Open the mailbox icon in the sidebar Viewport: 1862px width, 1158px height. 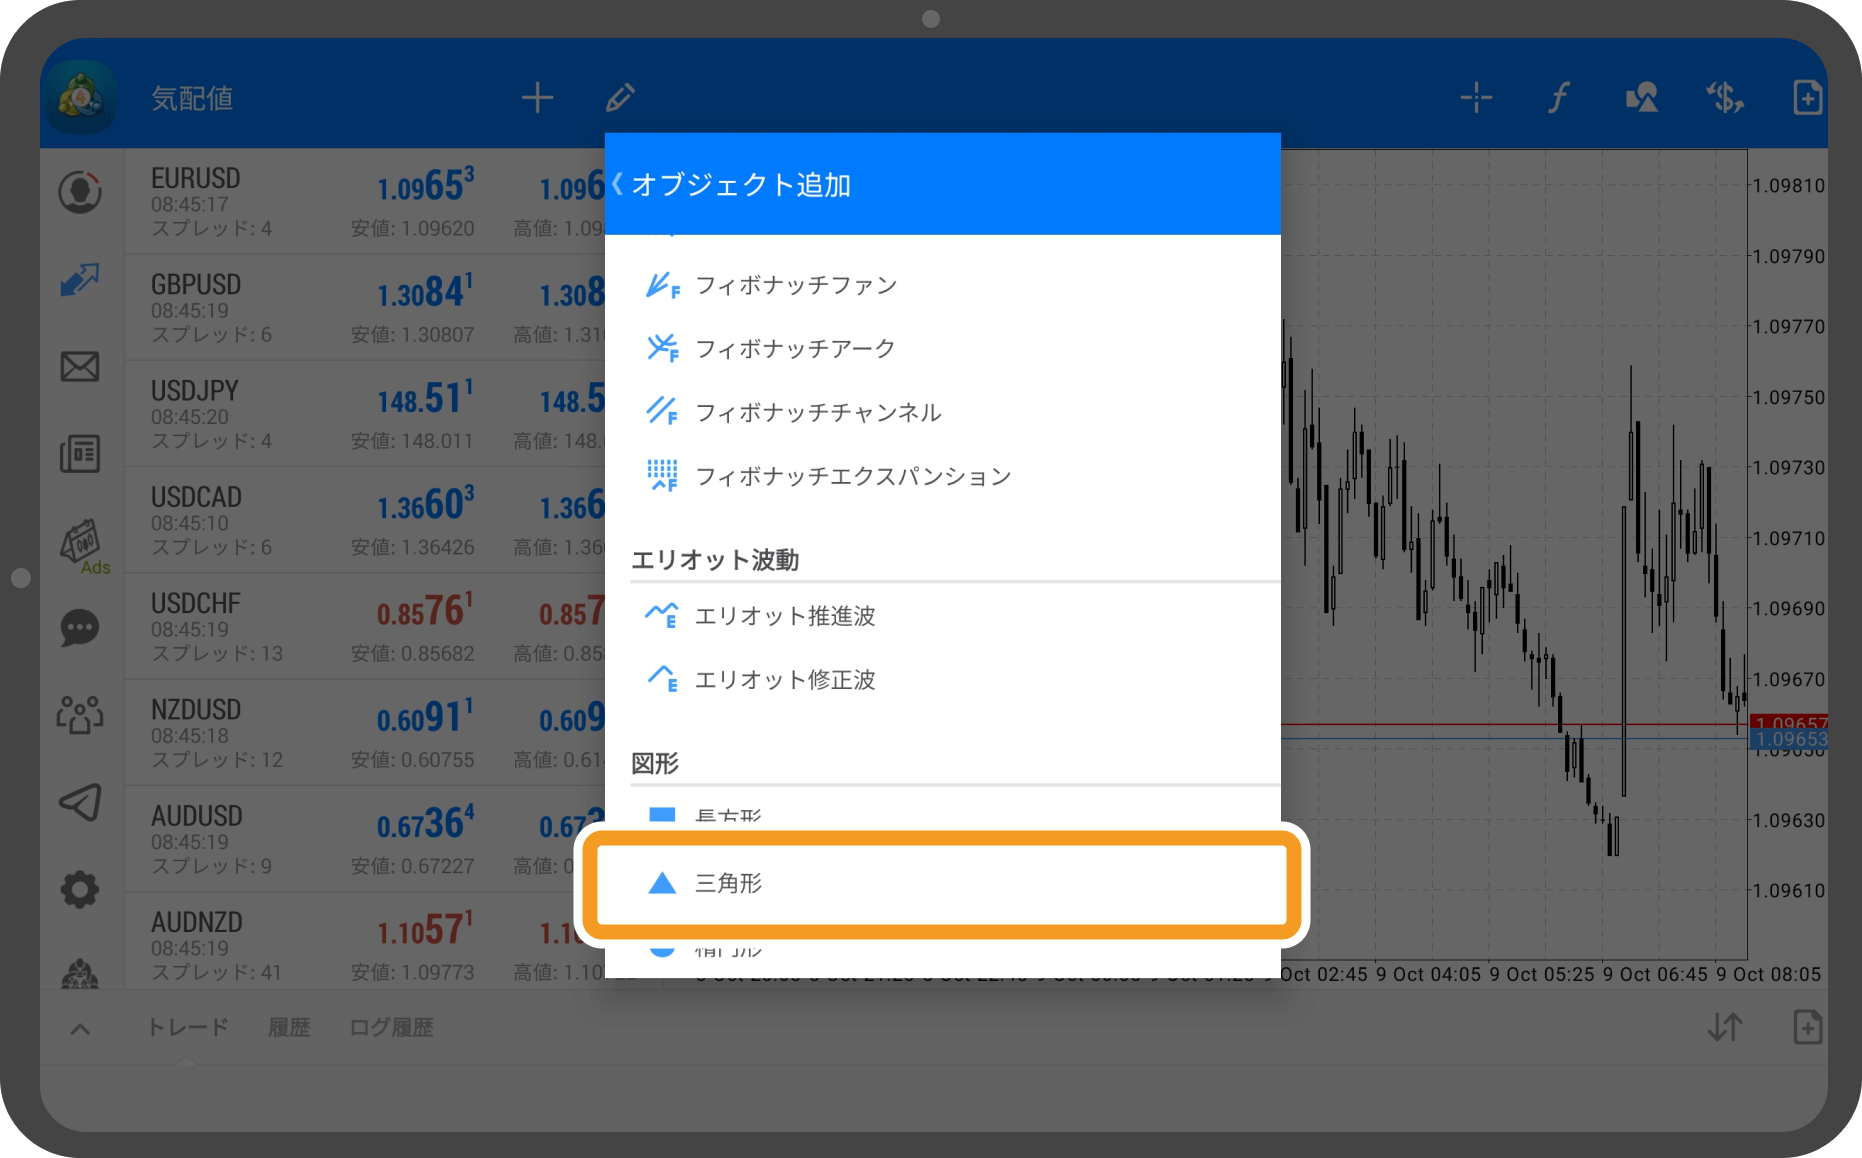[x=80, y=367]
